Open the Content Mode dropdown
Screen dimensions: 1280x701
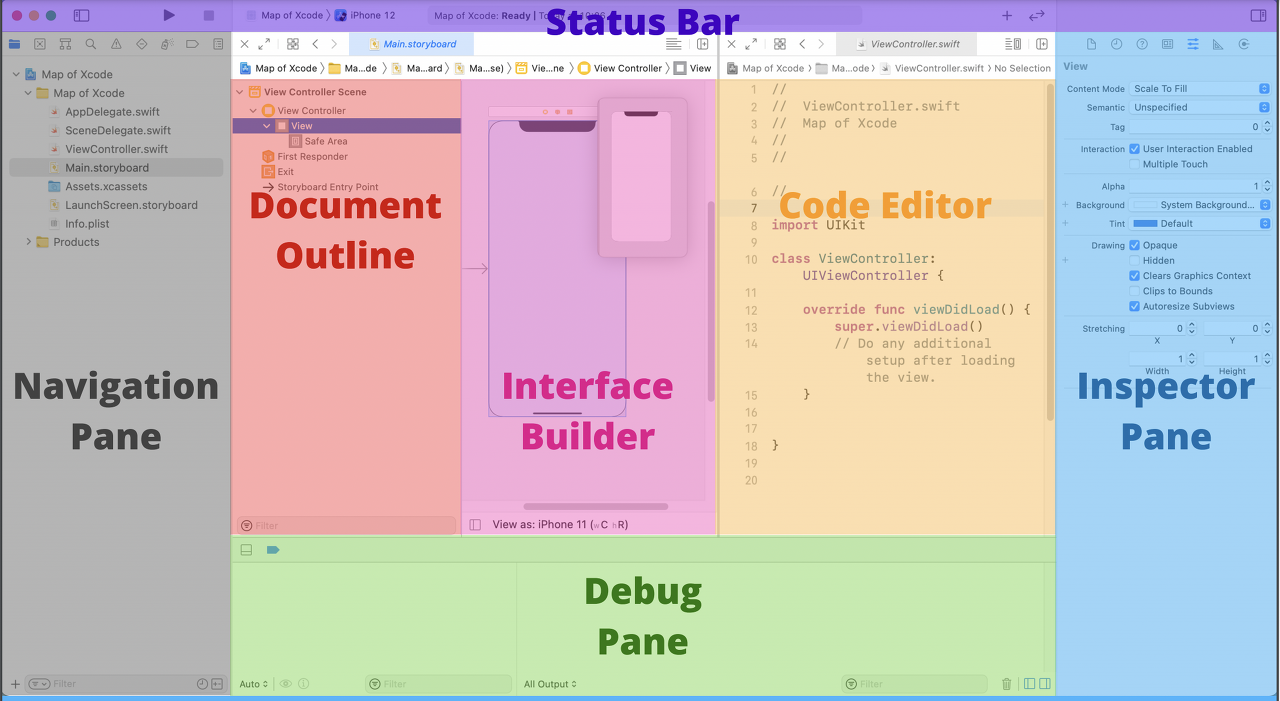coord(1200,89)
